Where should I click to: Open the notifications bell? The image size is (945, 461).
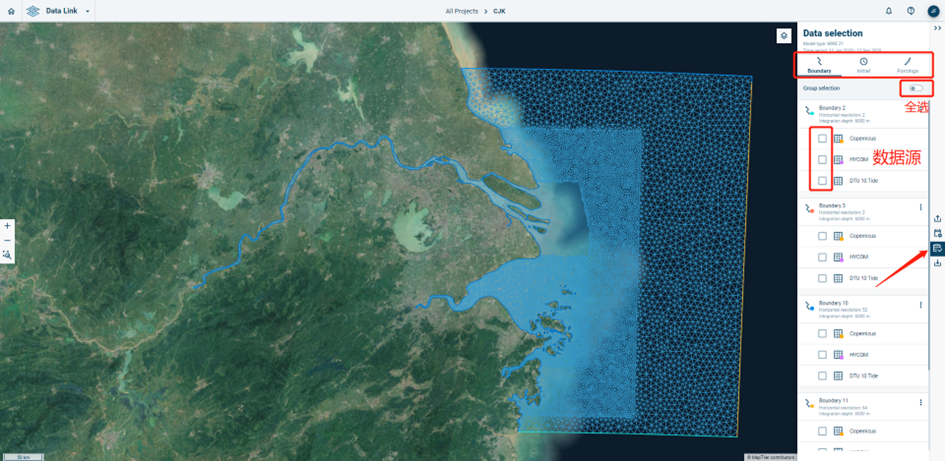click(x=889, y=11)
